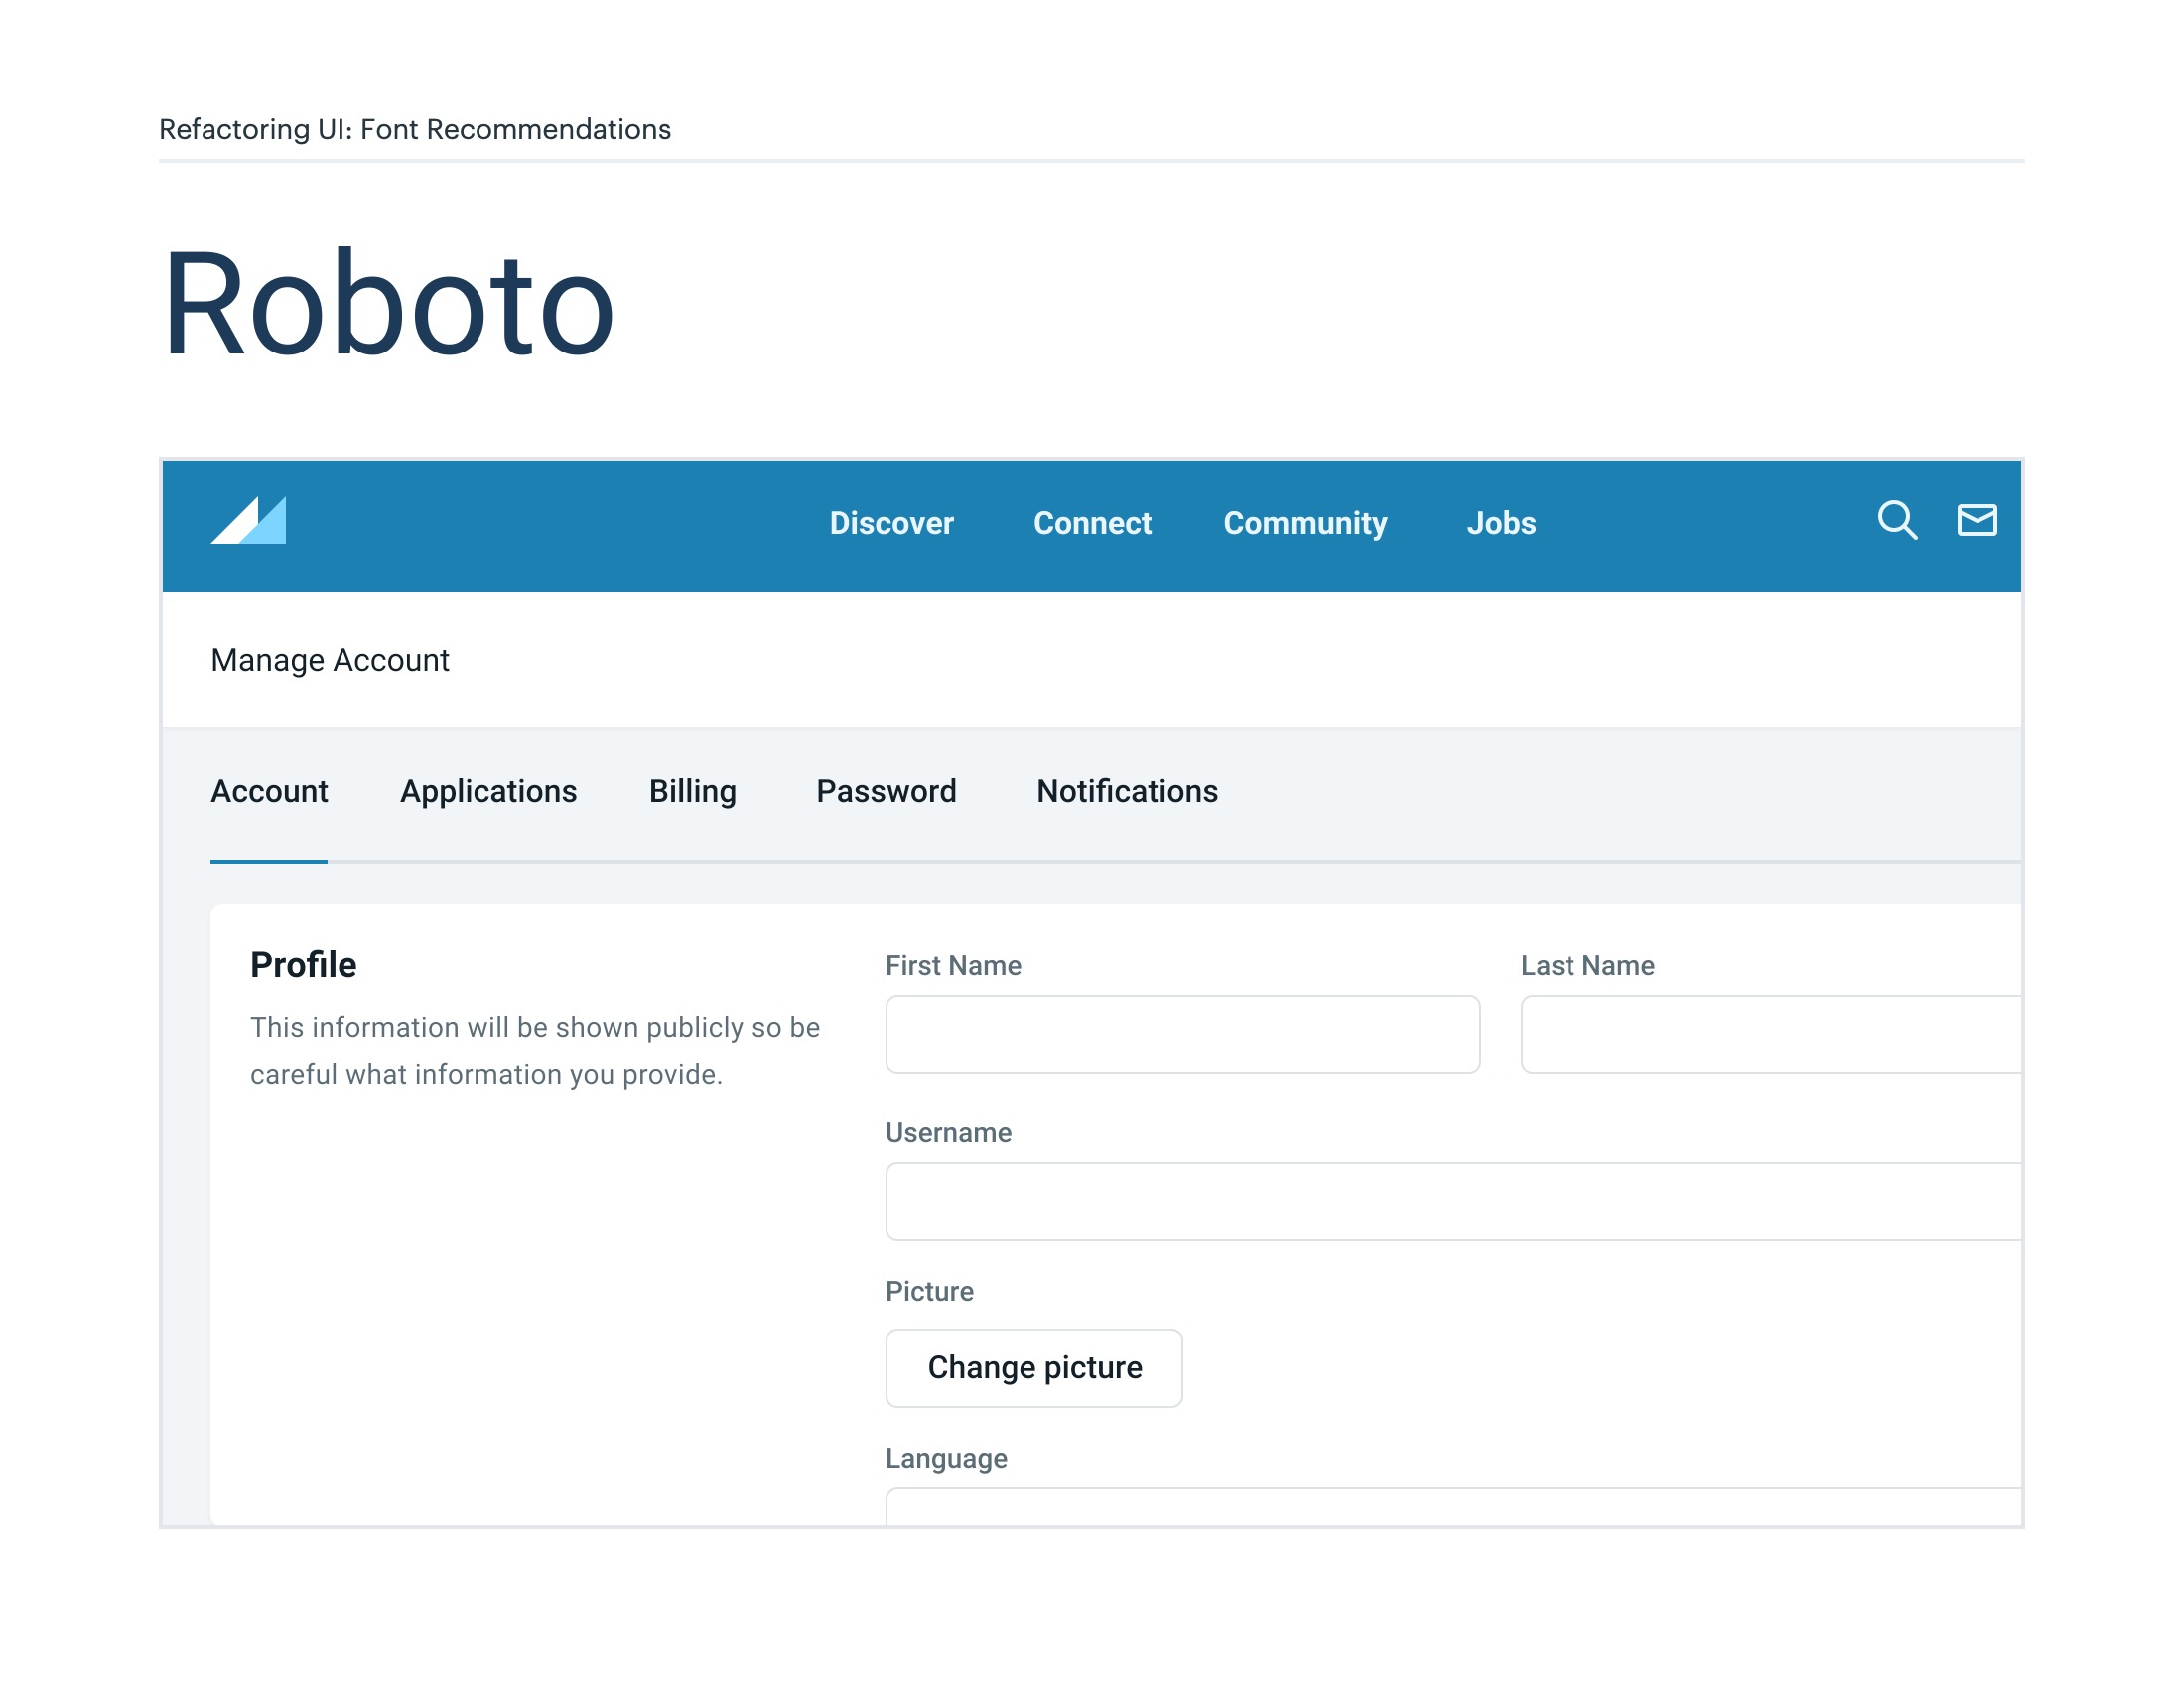Switch to the Password tab
The width and height of the screenshot is (2184, 1688).
885,791
